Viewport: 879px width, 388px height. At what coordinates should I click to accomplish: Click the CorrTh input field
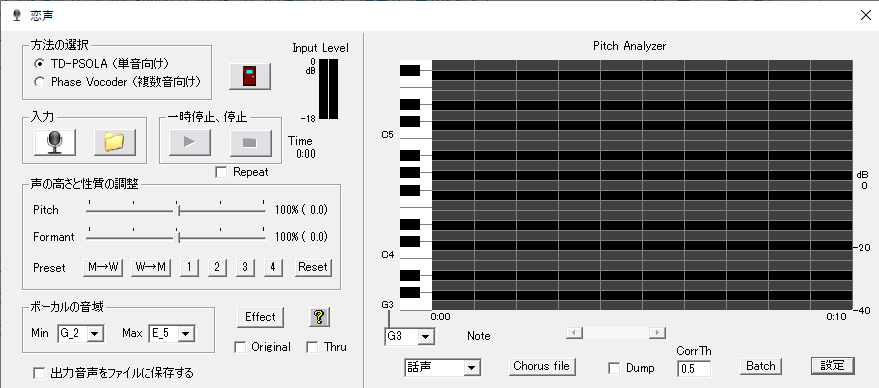click(x=694, y=369)
